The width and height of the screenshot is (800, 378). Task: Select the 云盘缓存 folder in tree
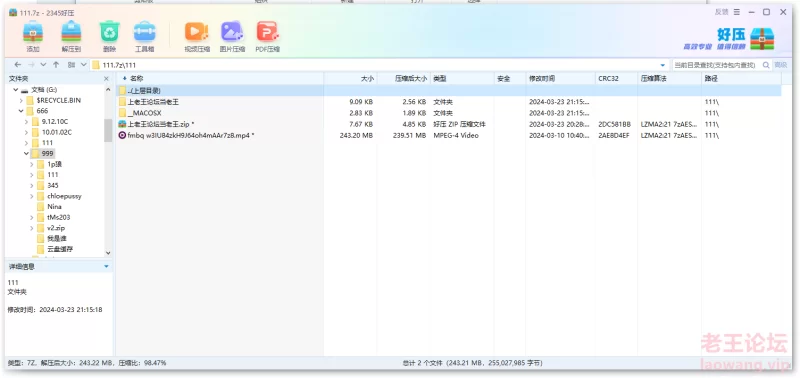click(60, 249)
